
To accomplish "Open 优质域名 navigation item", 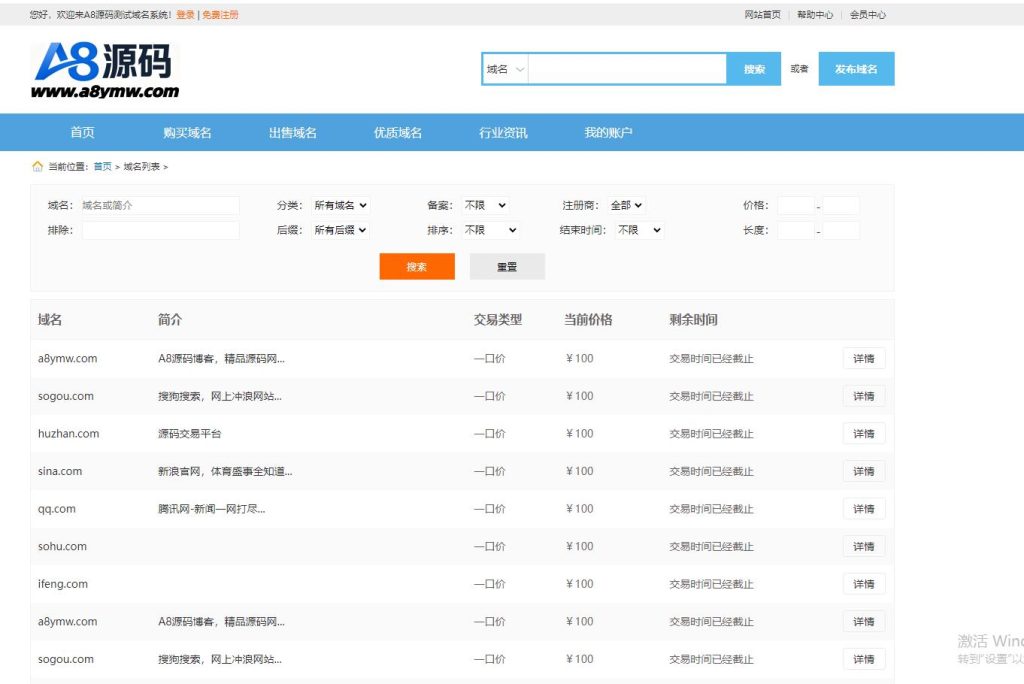I will [398, 133].
